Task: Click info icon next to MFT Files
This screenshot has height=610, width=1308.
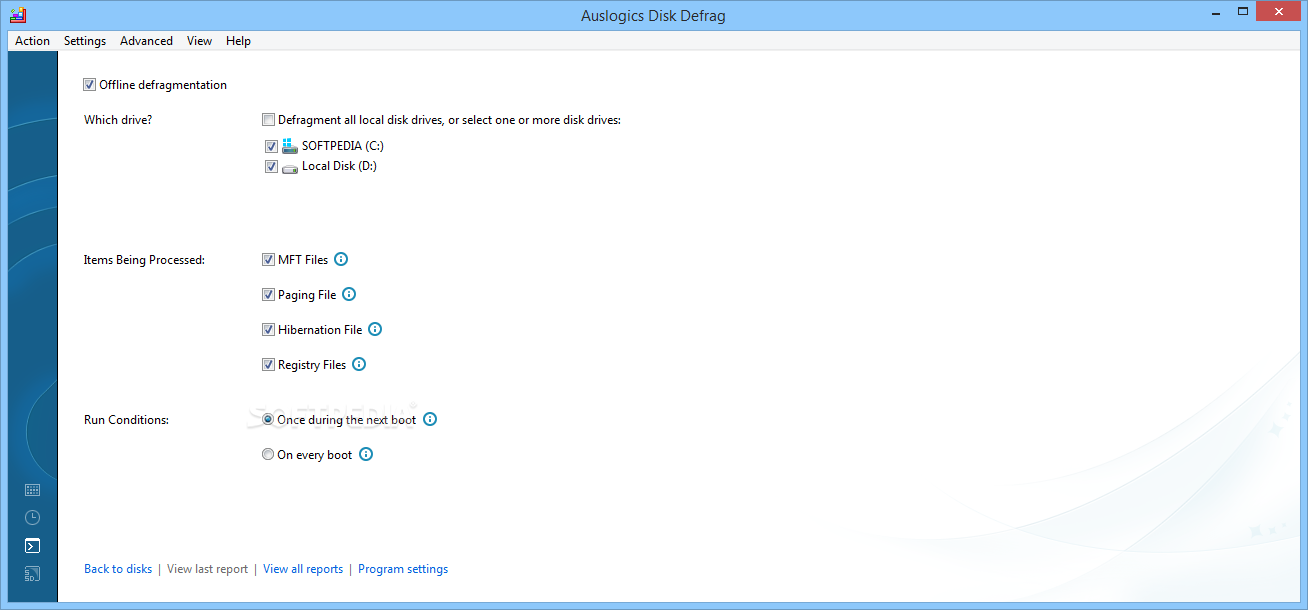Action: [341, 259]
